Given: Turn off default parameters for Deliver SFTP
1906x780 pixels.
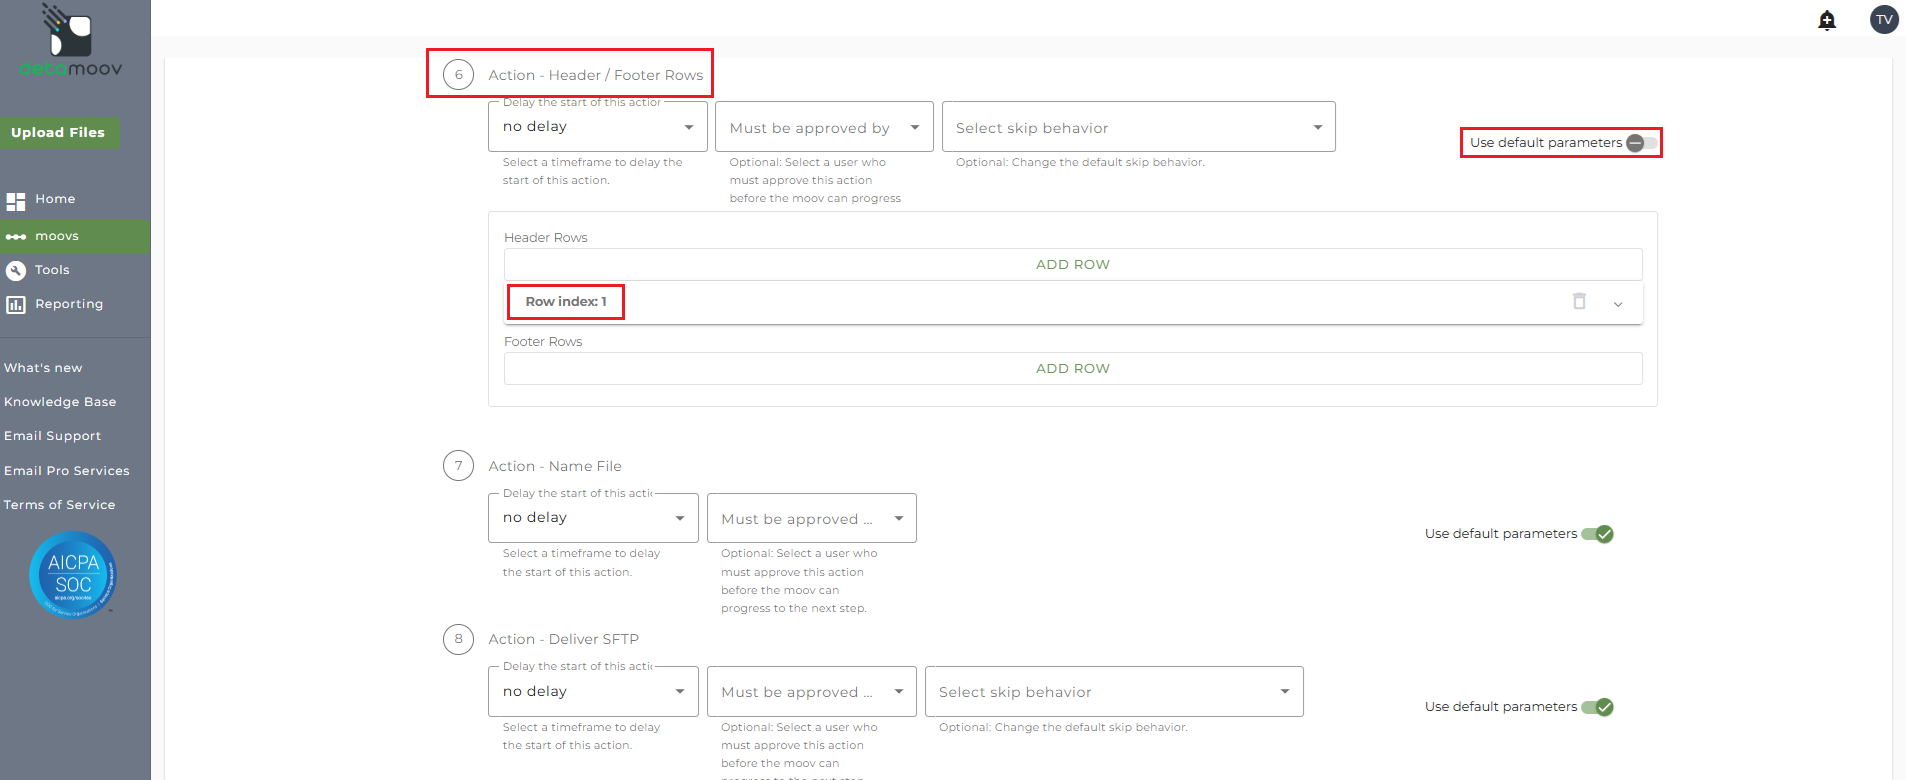Looking at the screenshot, I should [1598, 707].
